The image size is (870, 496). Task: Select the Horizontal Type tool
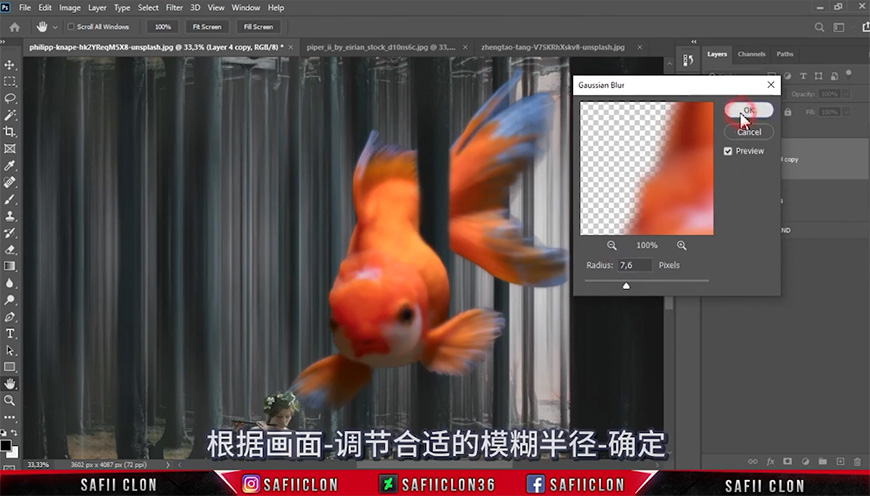[x=9, y=333]
